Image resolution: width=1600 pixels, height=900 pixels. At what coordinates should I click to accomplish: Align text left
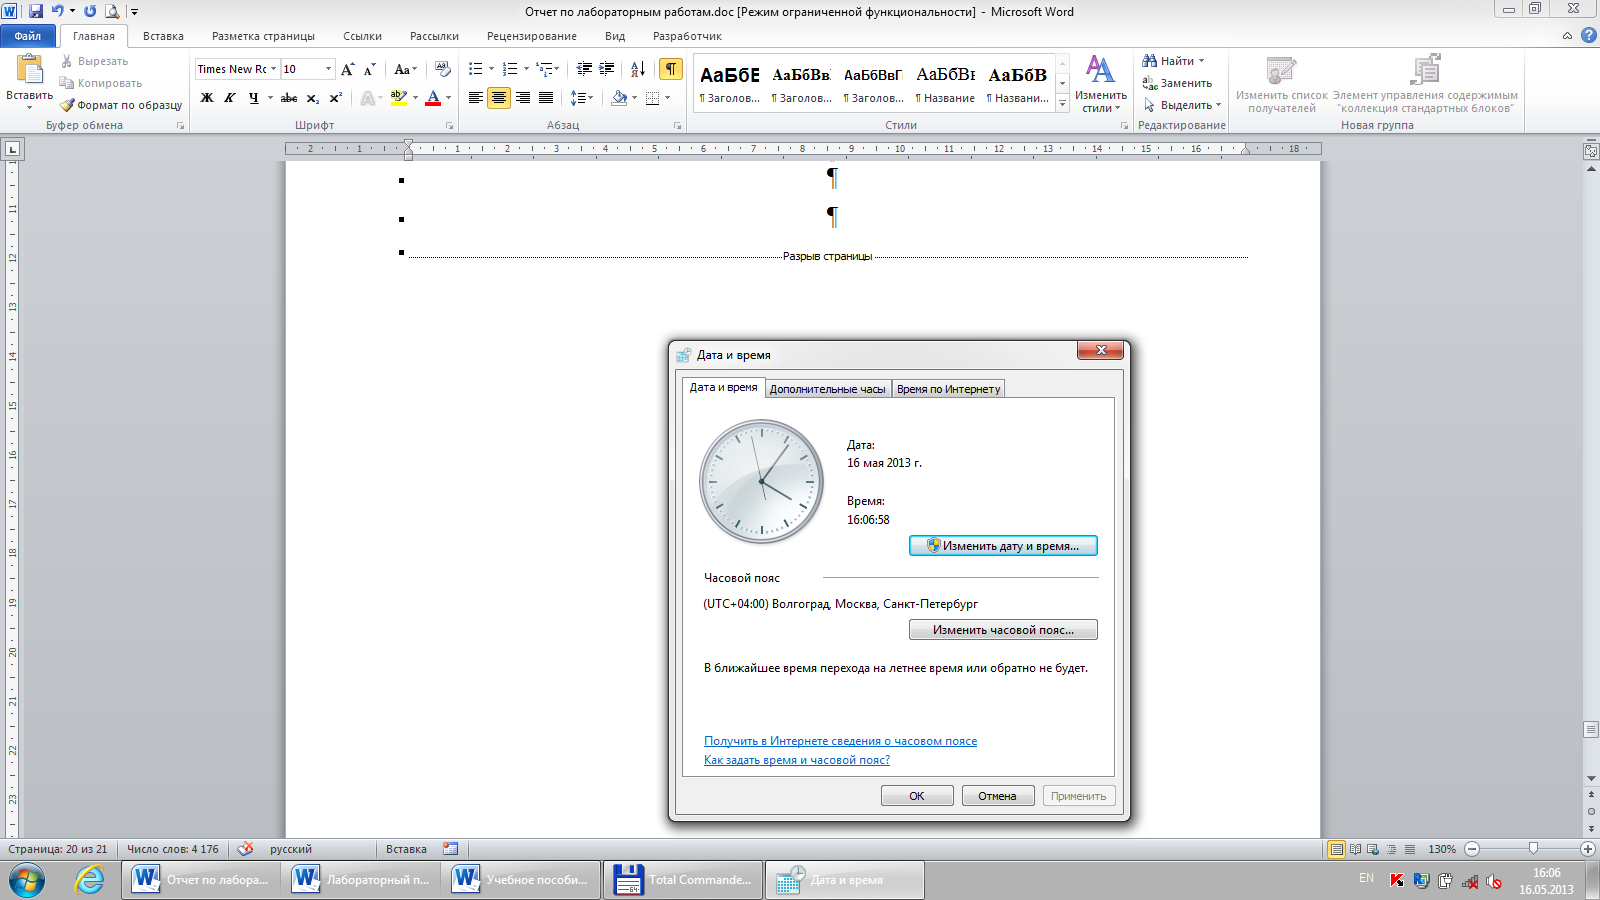click(x=475, y=98)
